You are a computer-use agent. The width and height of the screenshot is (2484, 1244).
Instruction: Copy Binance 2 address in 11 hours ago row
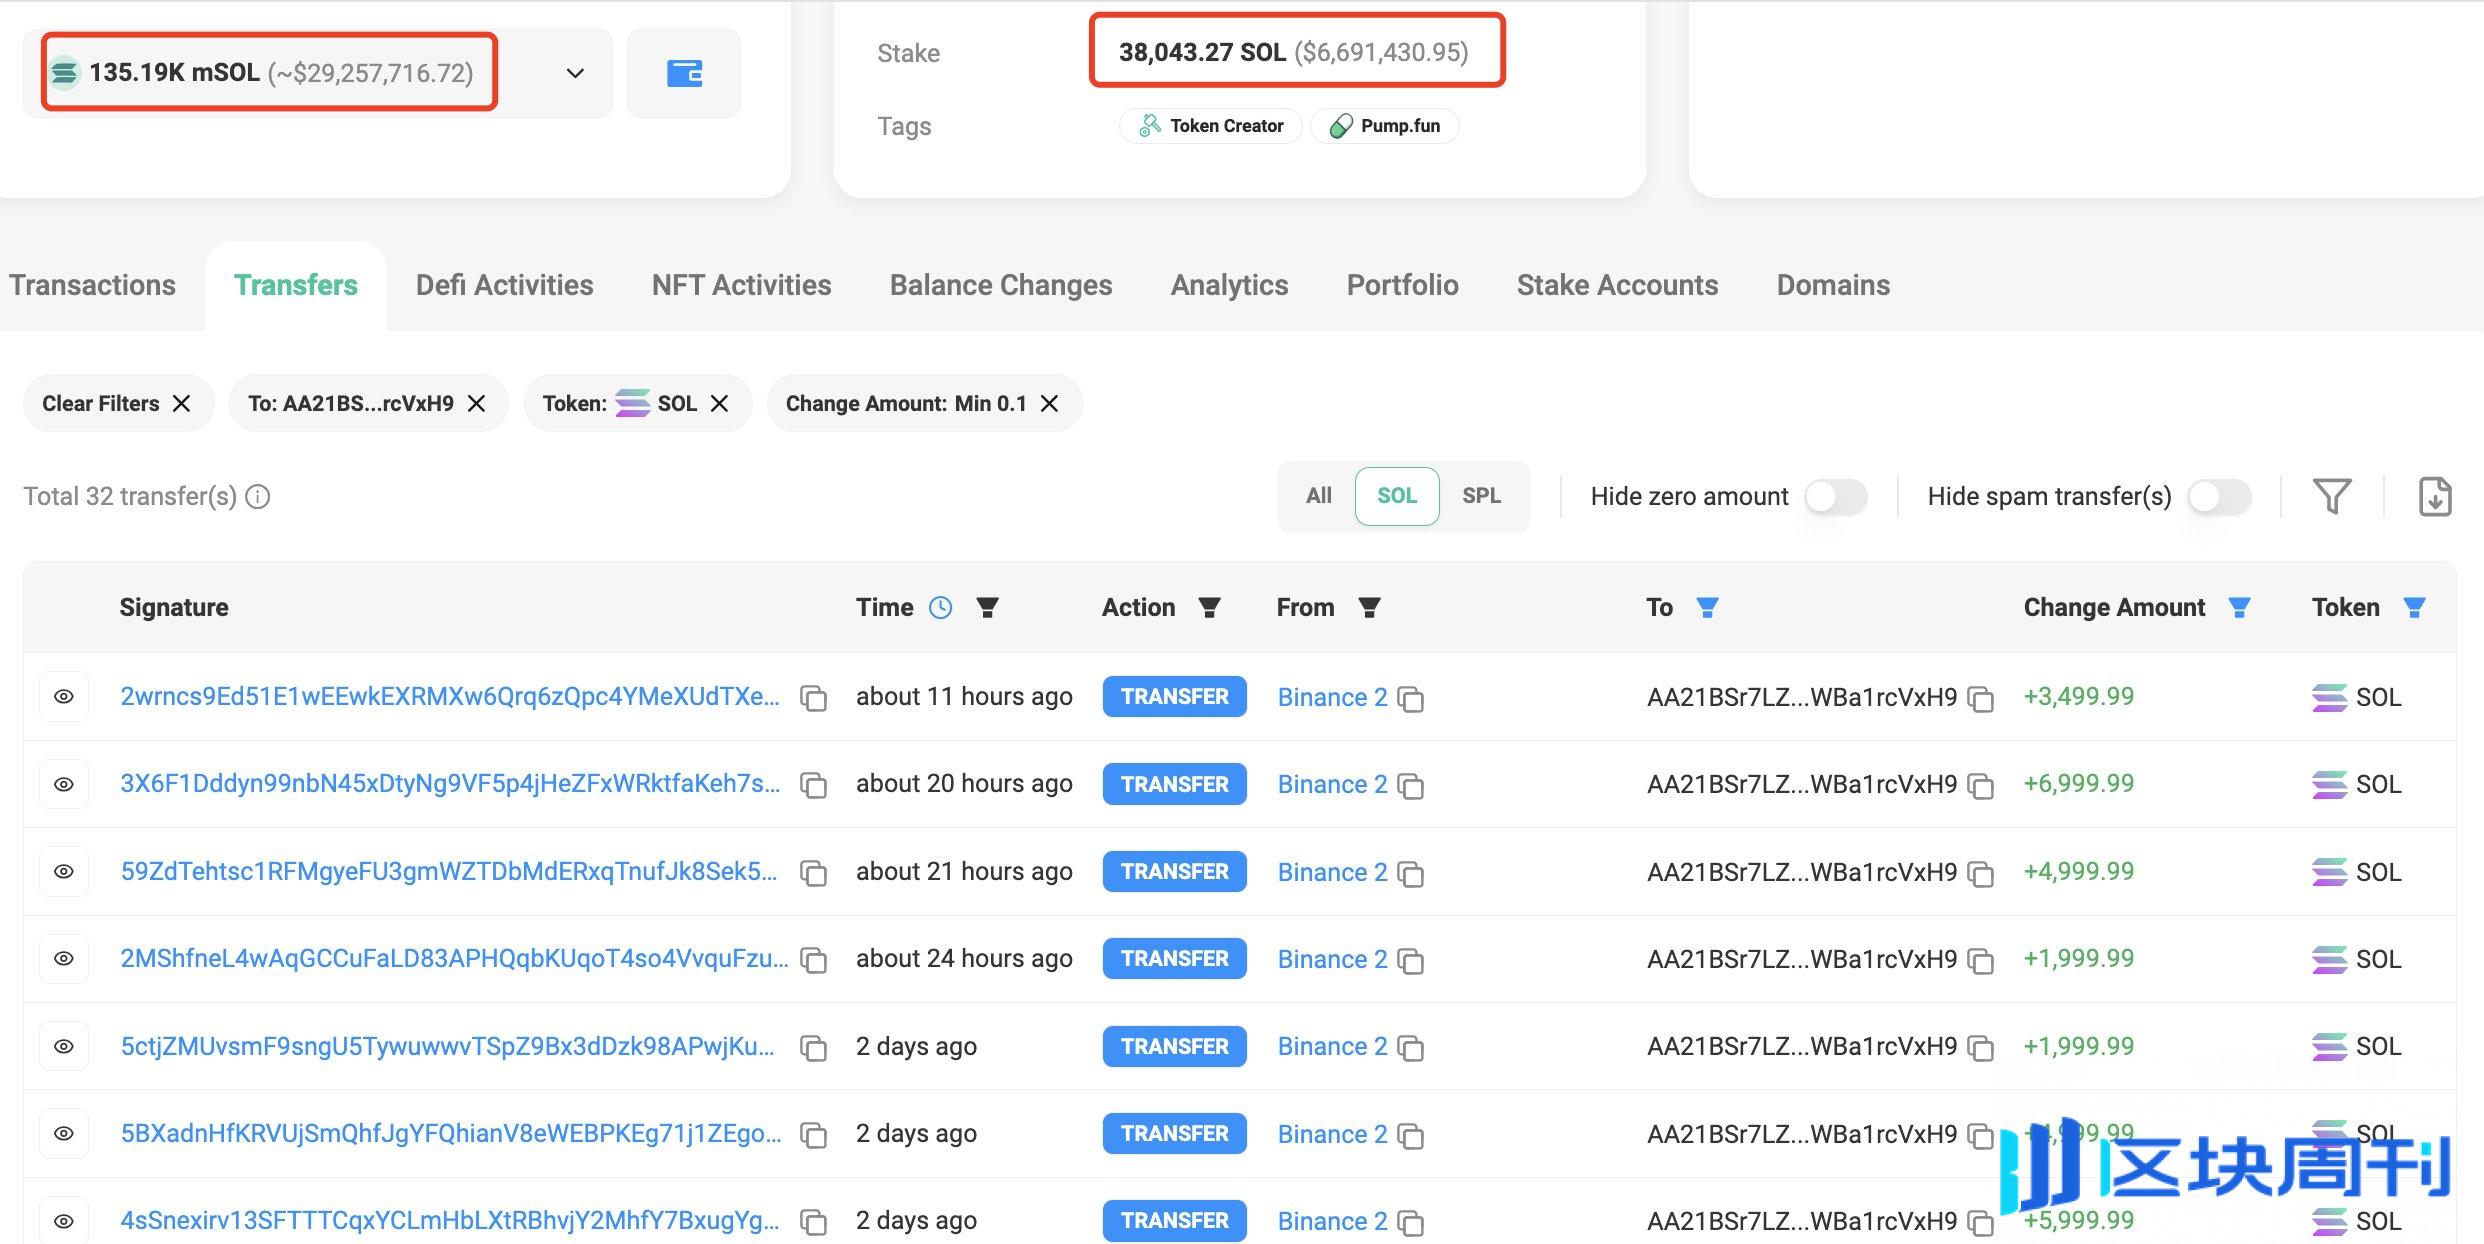coord(1411,698)
